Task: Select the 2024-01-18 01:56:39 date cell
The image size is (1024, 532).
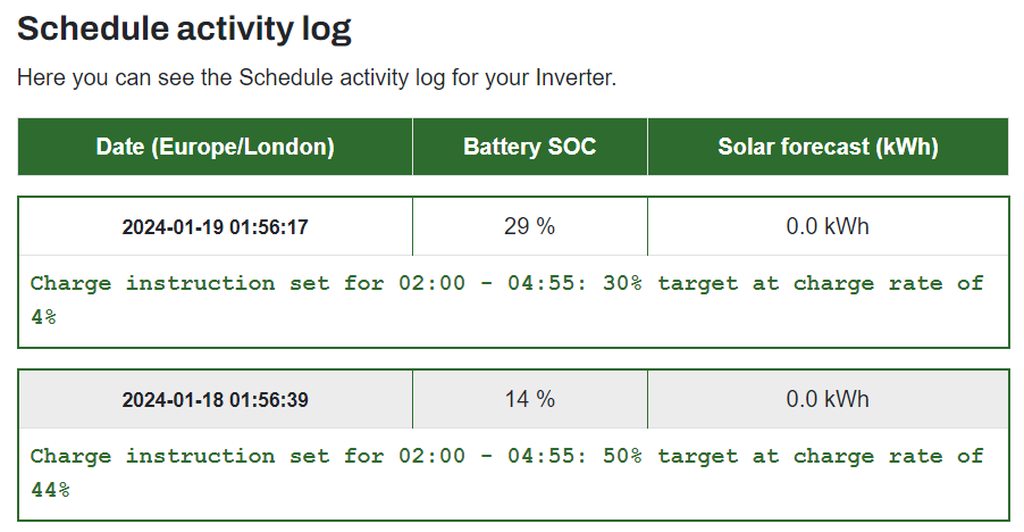Action: click(215, 400)
